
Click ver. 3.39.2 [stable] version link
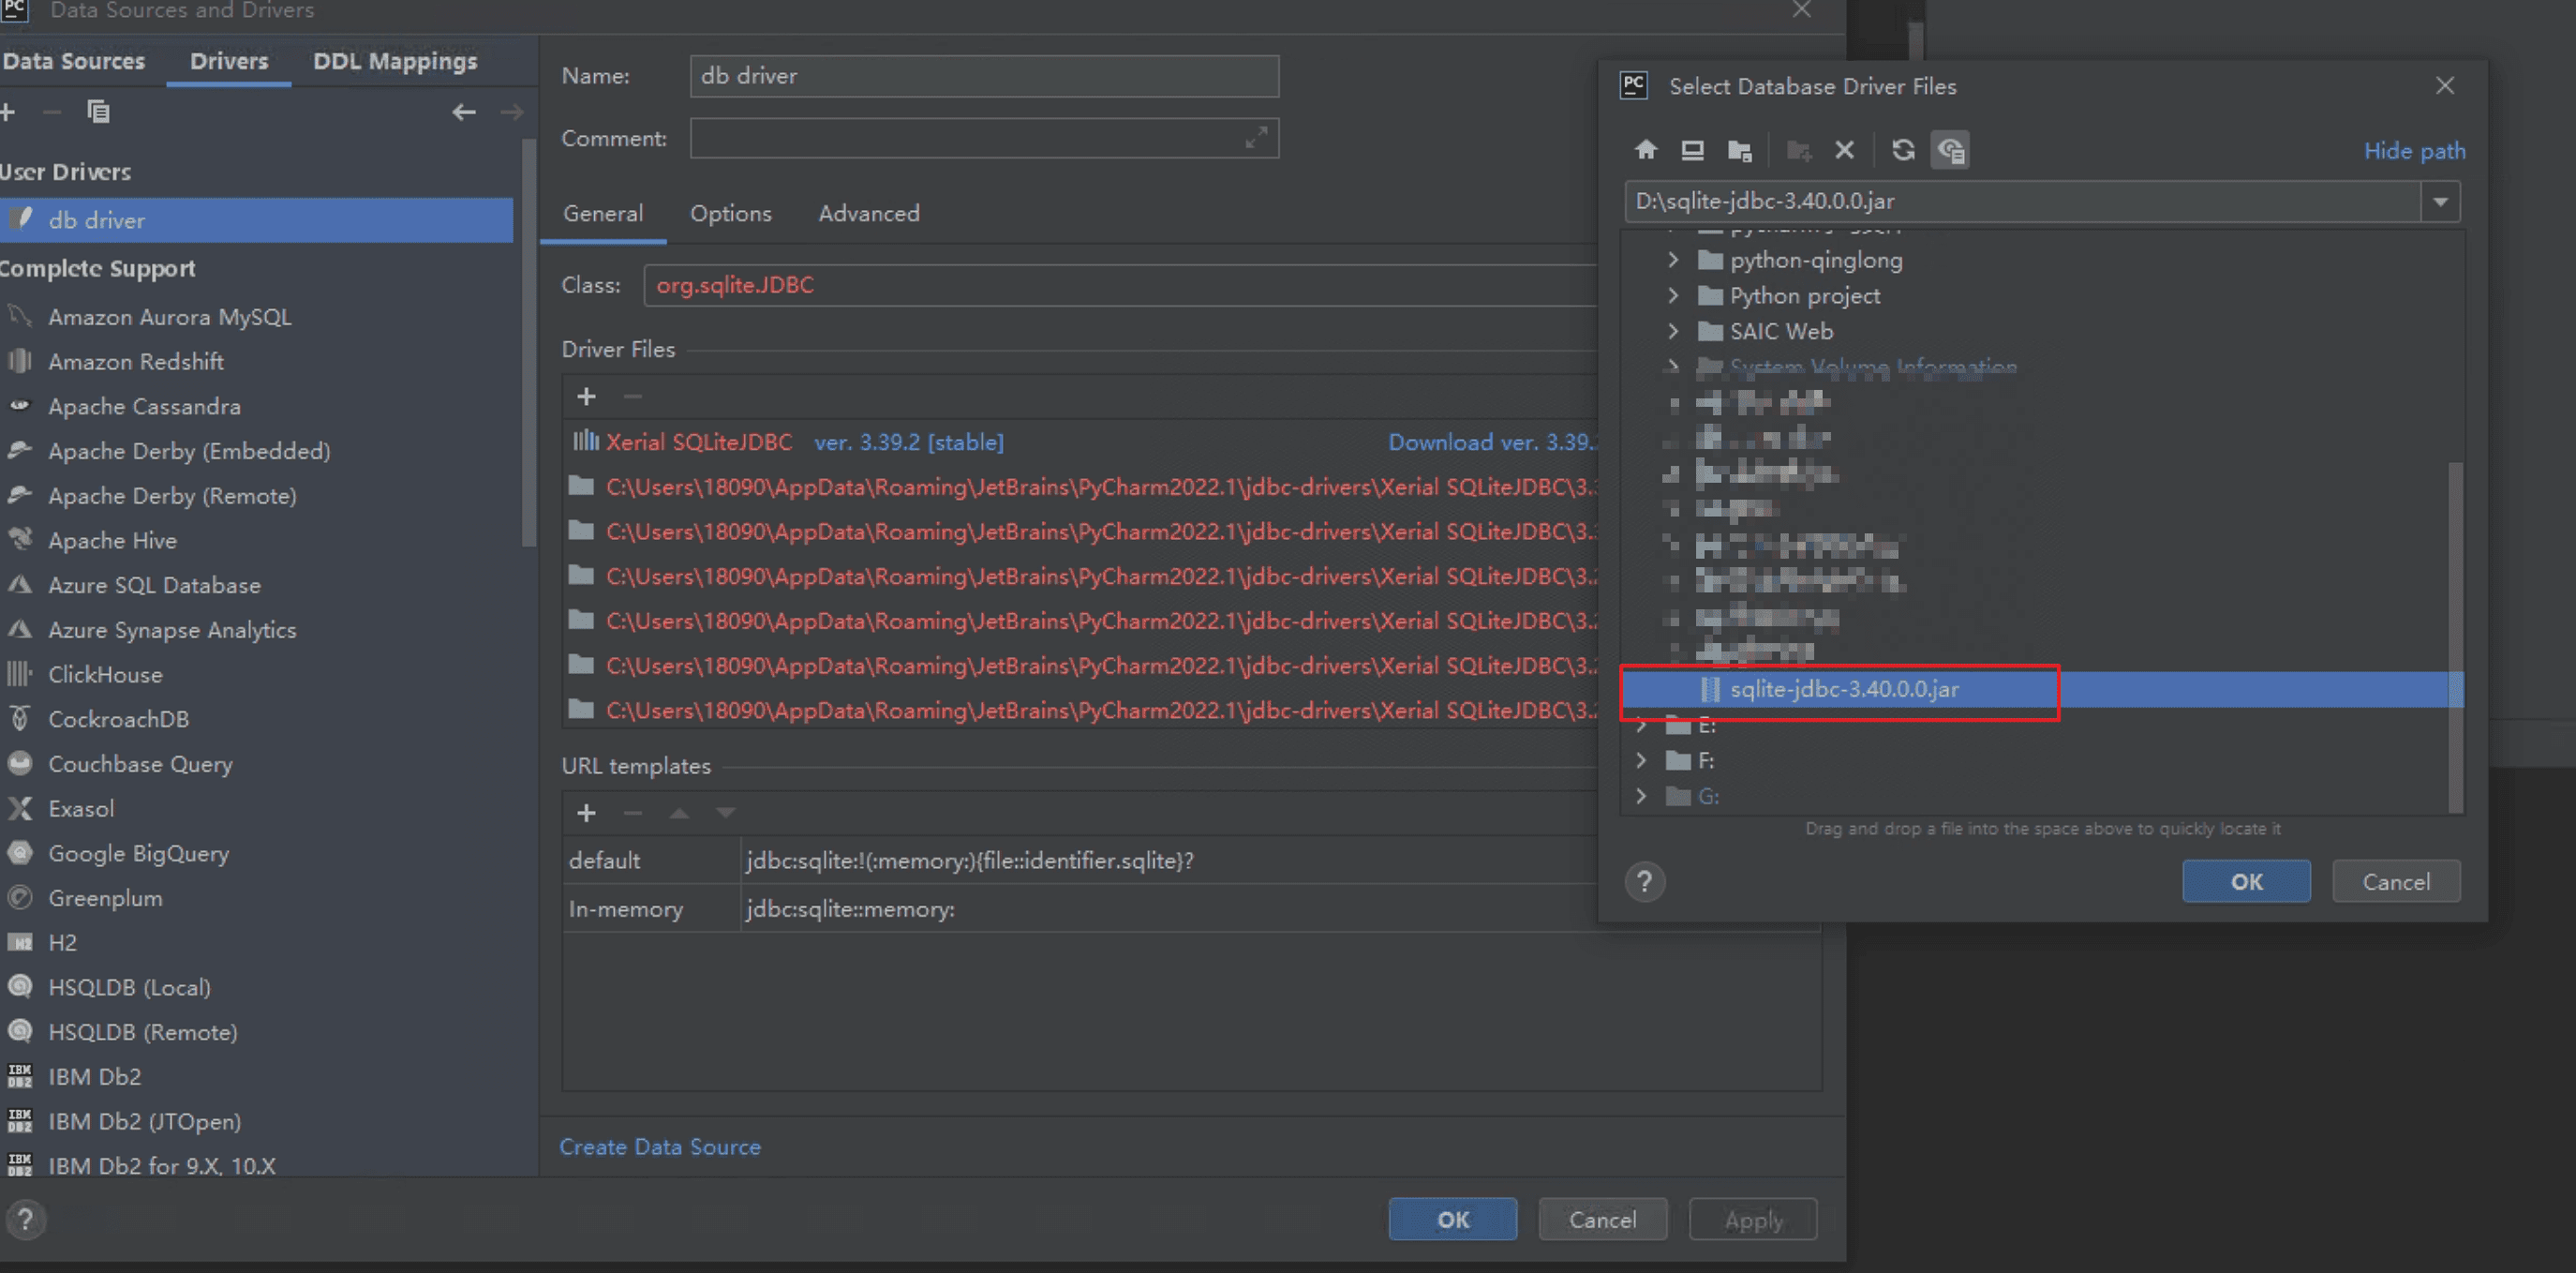(x=908, y=442)
